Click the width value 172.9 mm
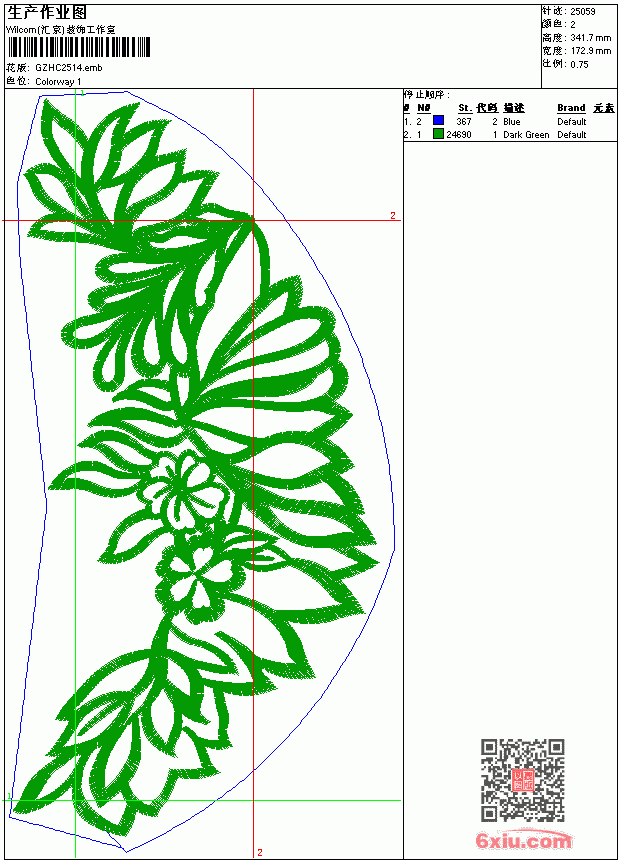 coord(590,51)
